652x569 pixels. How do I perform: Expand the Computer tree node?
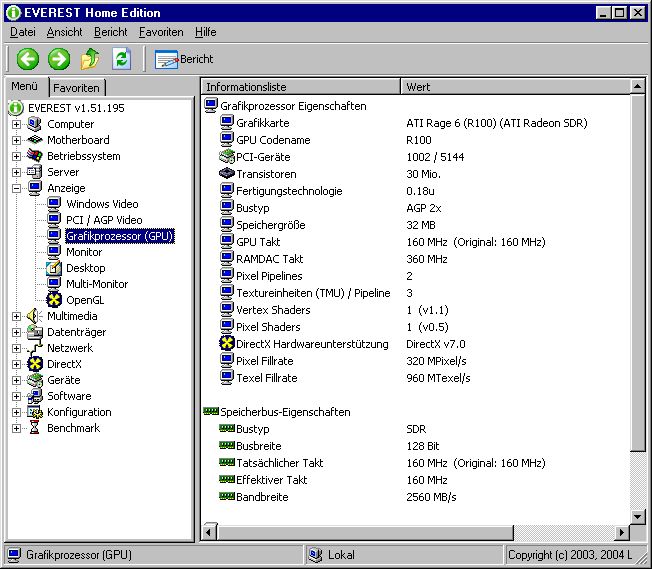tap(16, 124)
